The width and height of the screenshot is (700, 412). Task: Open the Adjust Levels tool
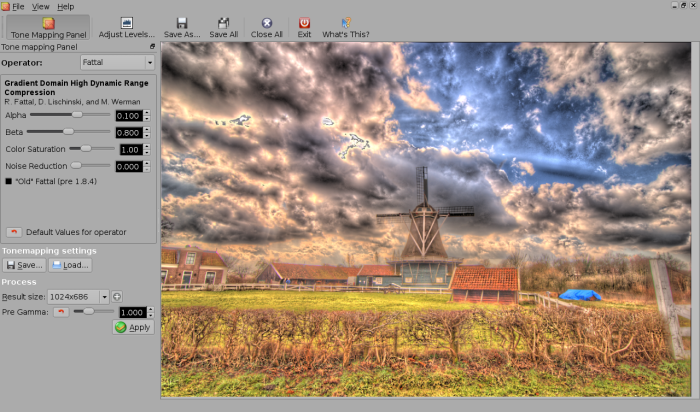point(126,27)
